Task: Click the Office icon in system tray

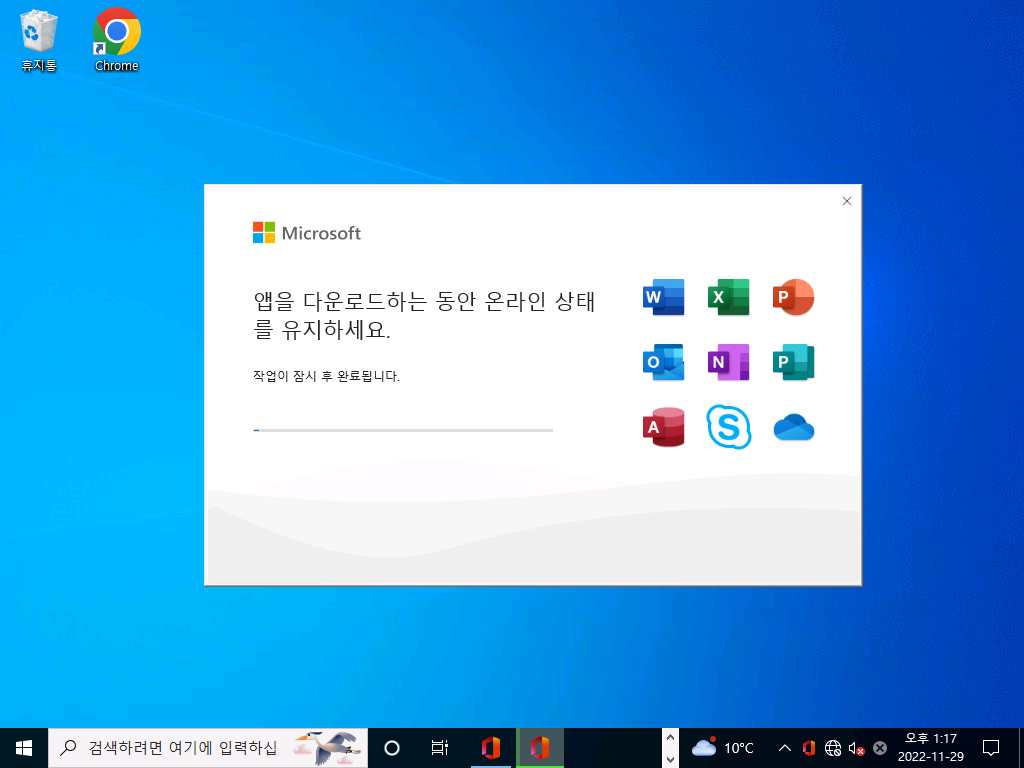Action: (x=808, y=748)
